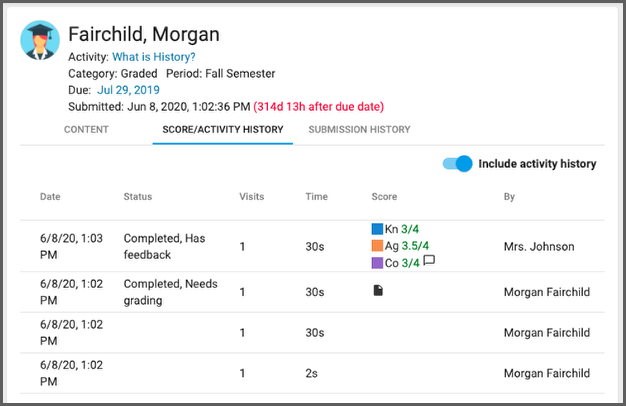Image resolution: width=626 pixels, height=406 pixels.
Task: Click the Date column header
Action: tap(50, 197)
